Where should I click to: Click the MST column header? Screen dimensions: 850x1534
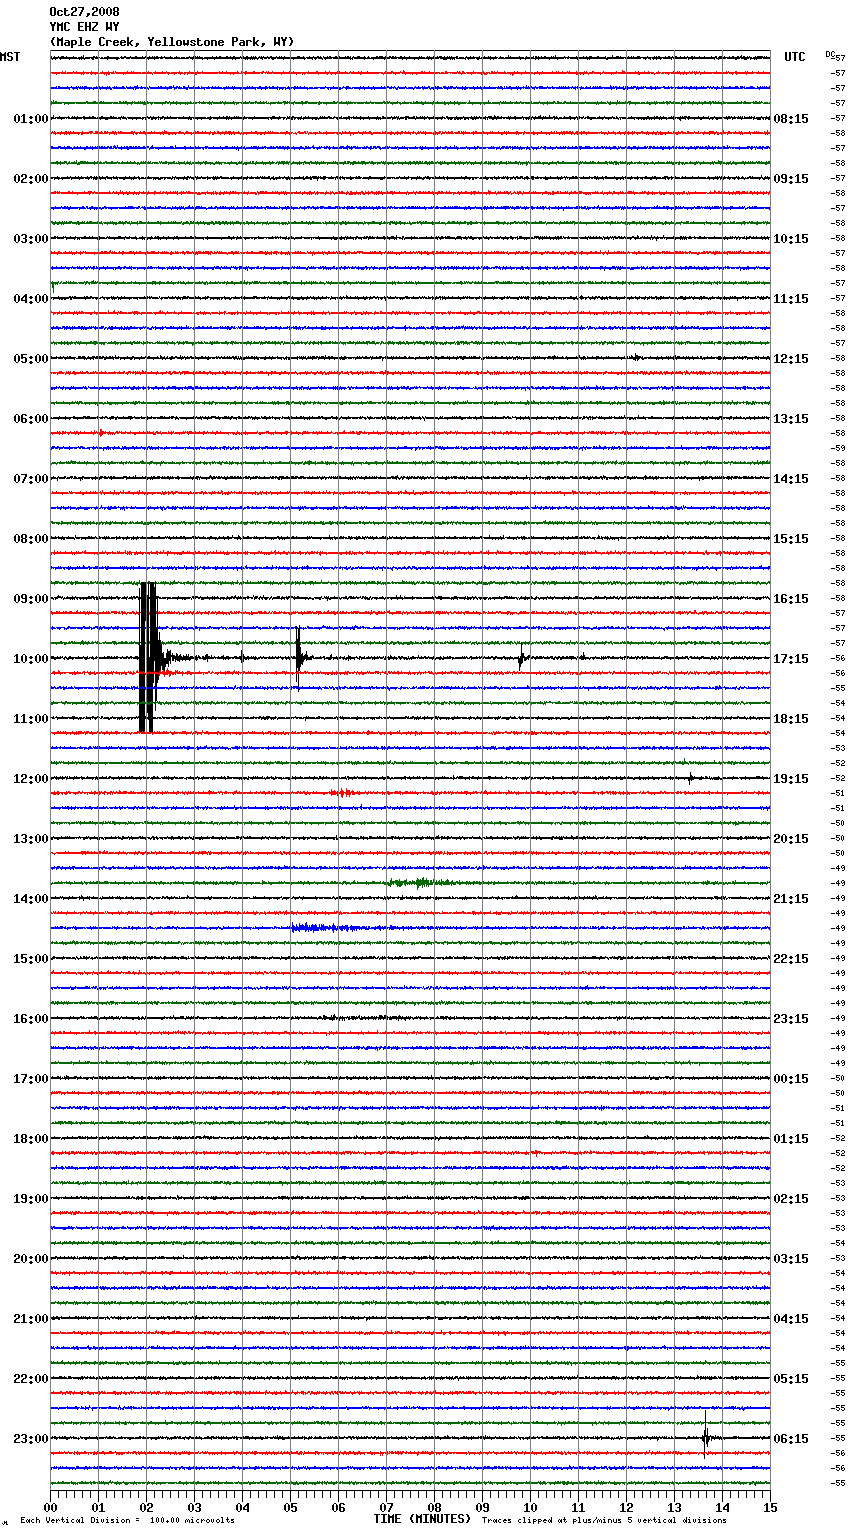click(10, 57)
